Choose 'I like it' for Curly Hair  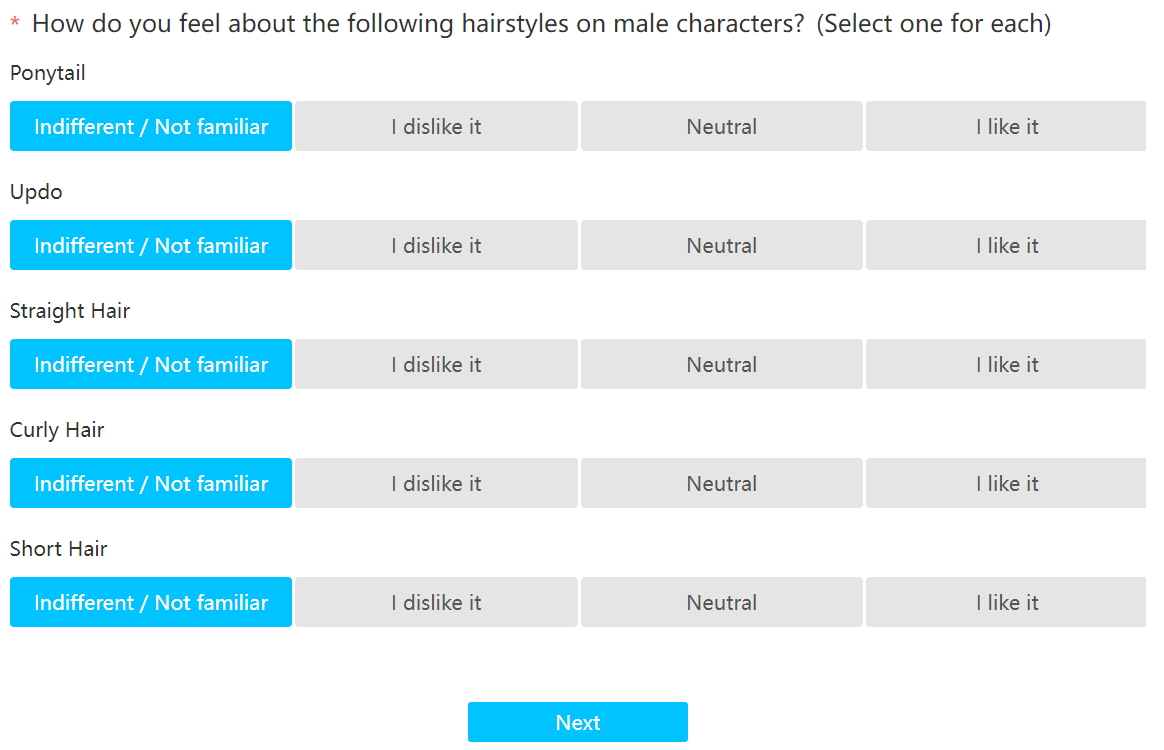1006,483
